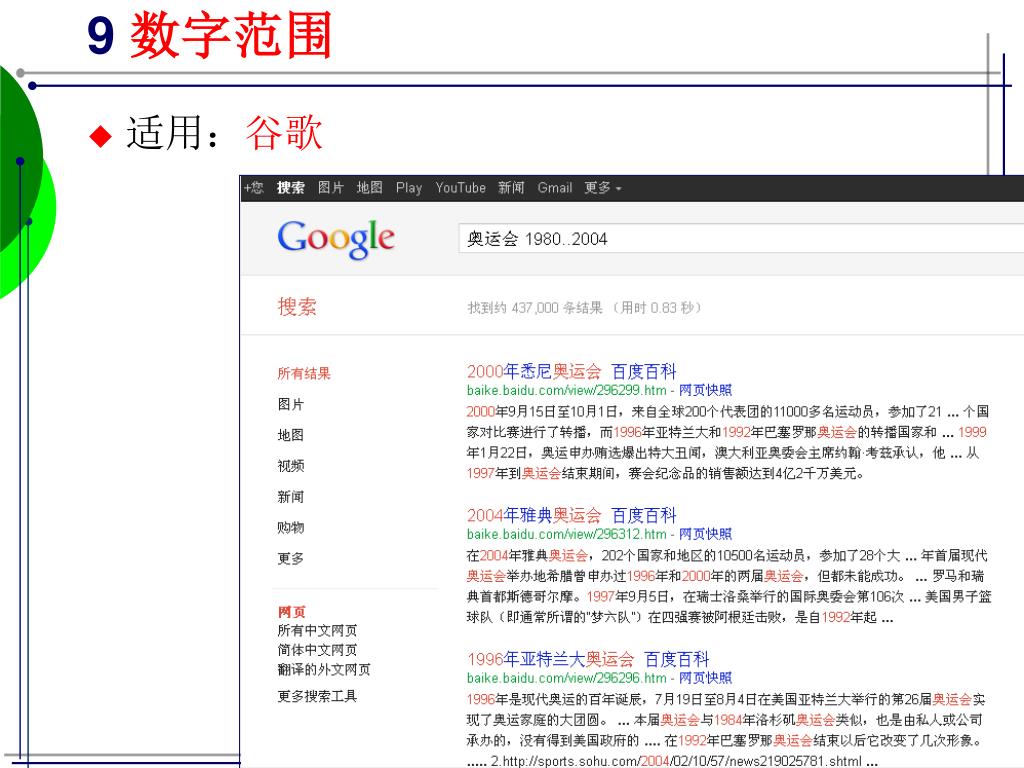1024x768 pixels.
Task: Open result 2000年悉尼奥运会 百度百科
Action: 571,372
